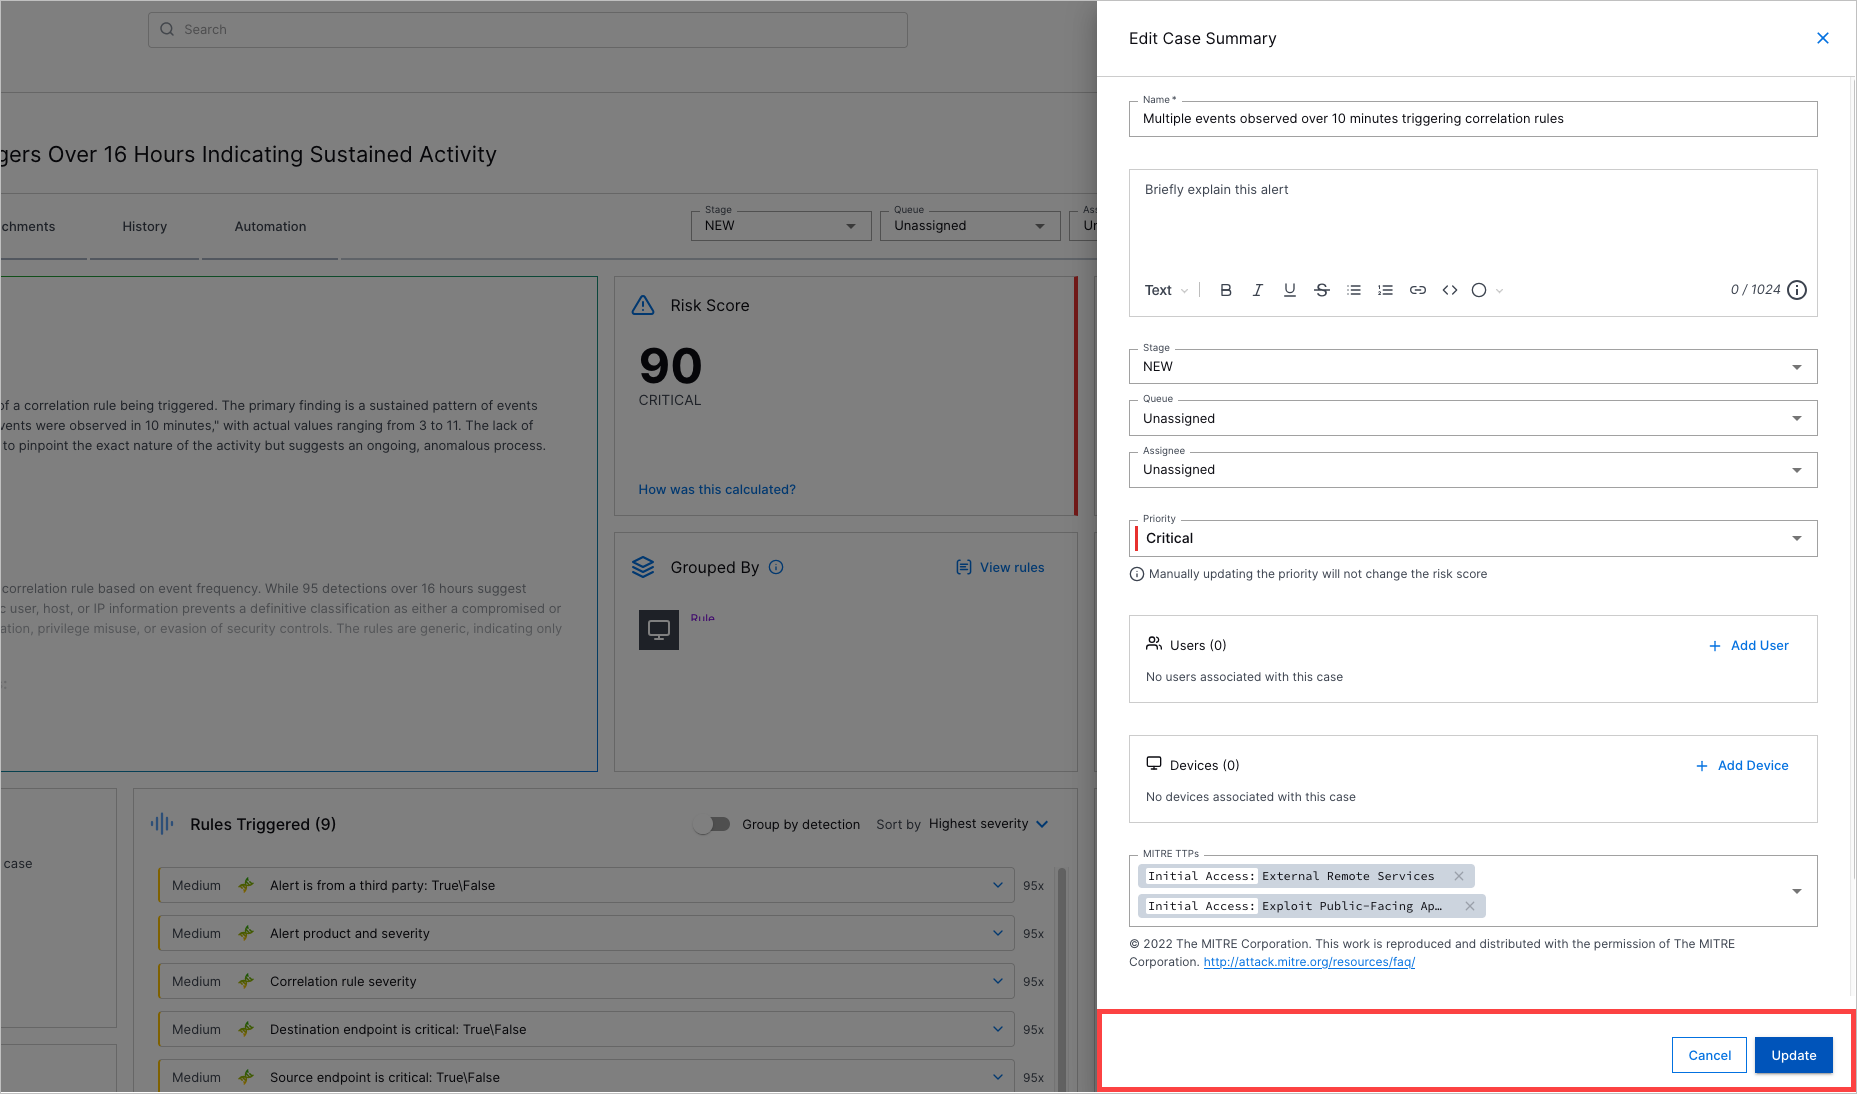Viewport: 1857px width, 1094px height.
Task: Click Add User
Action: 1749,645
